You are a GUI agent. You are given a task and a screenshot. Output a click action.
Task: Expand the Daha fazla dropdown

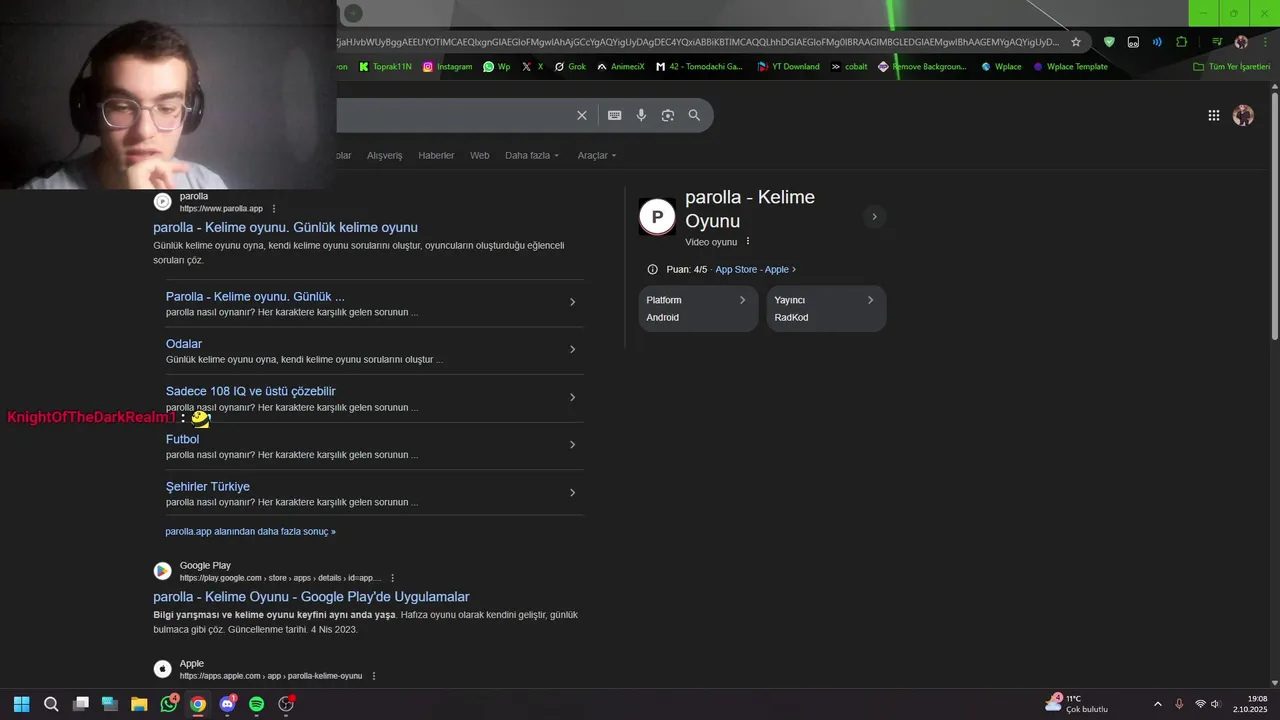[x=532, y=155]
